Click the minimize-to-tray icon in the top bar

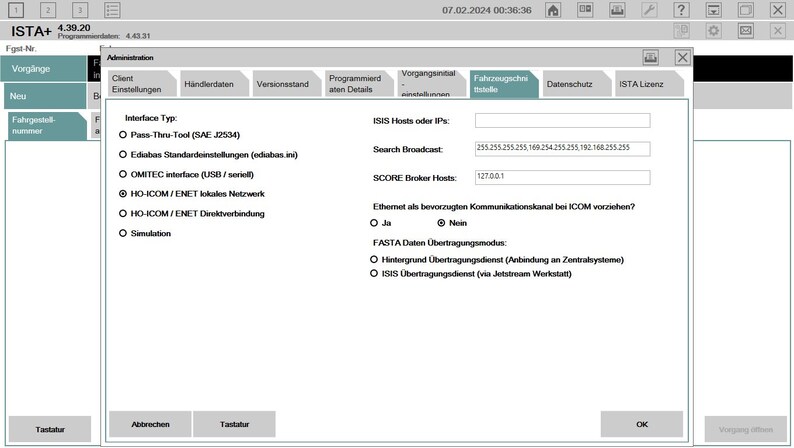[713, 10]
